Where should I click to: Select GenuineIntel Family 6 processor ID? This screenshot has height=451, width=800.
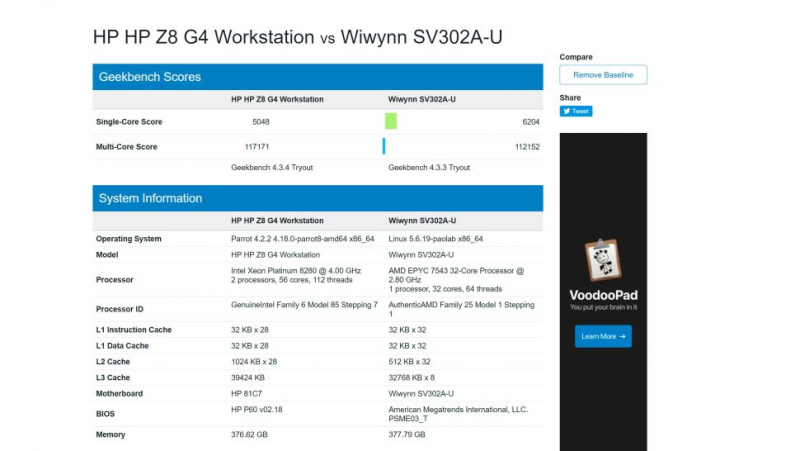pos(304,305)
